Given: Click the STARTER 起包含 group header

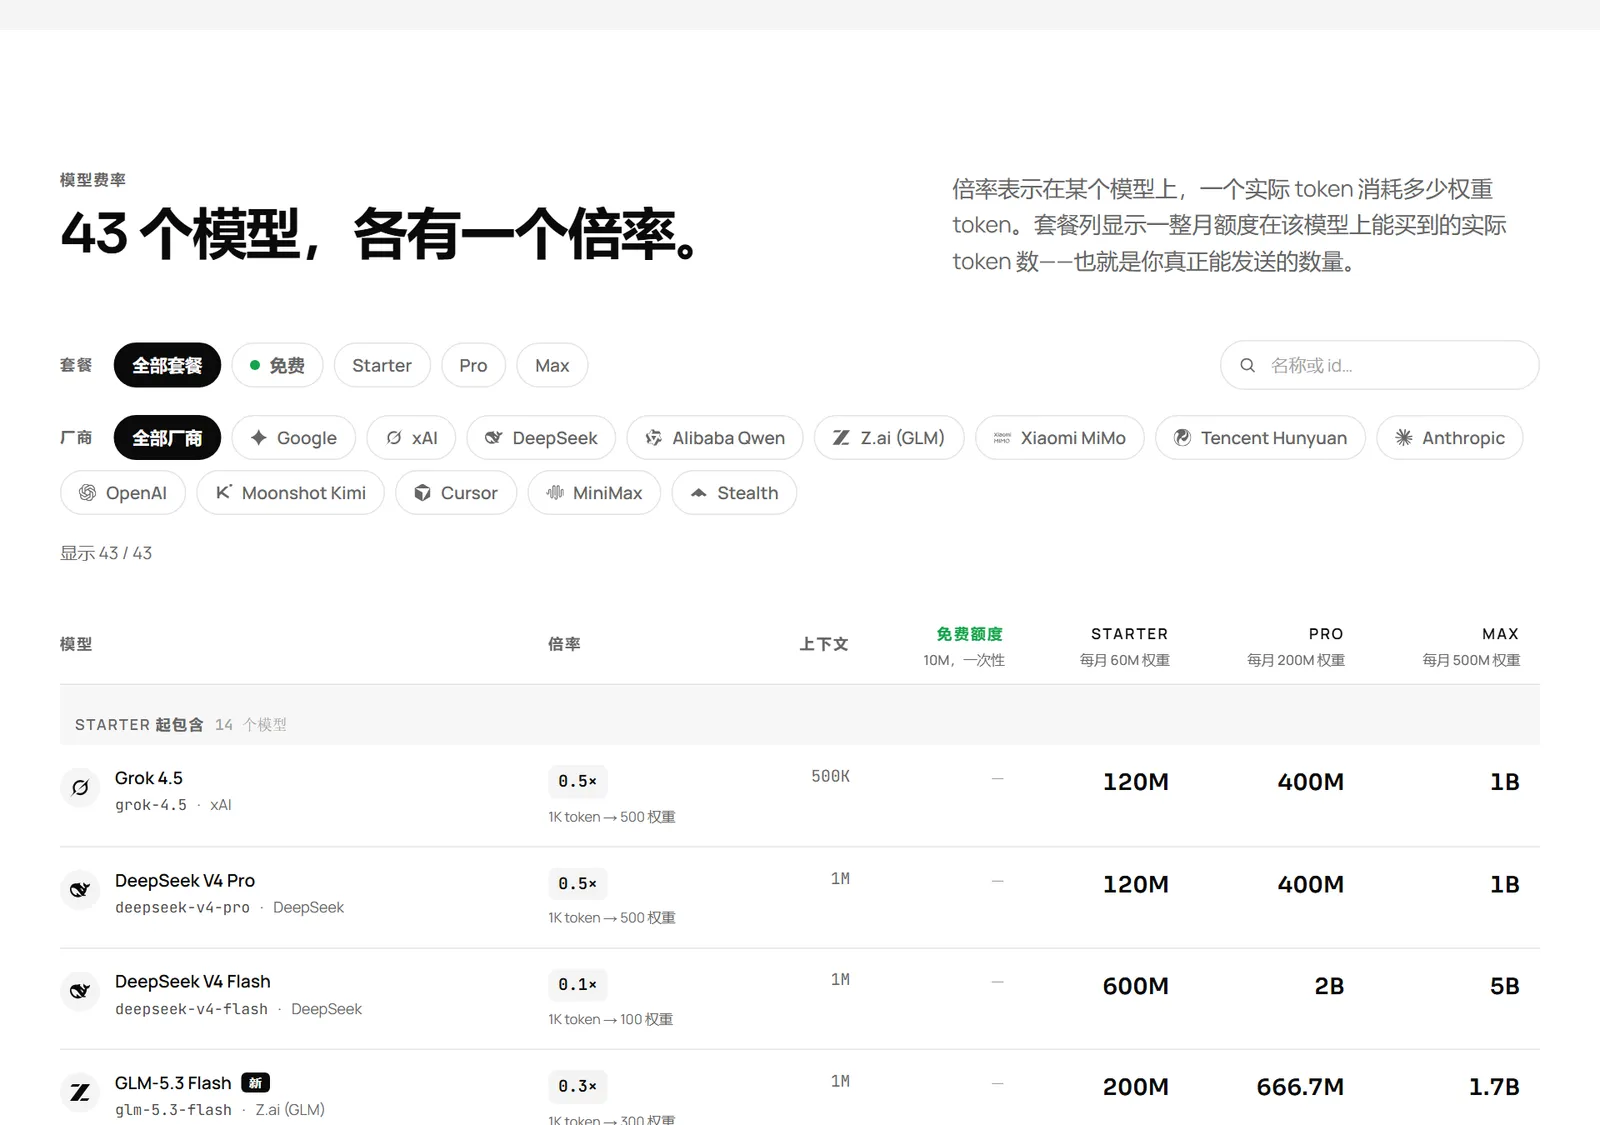Looking at the screenshot, I should pyautogui.click(x=139, y=725).
